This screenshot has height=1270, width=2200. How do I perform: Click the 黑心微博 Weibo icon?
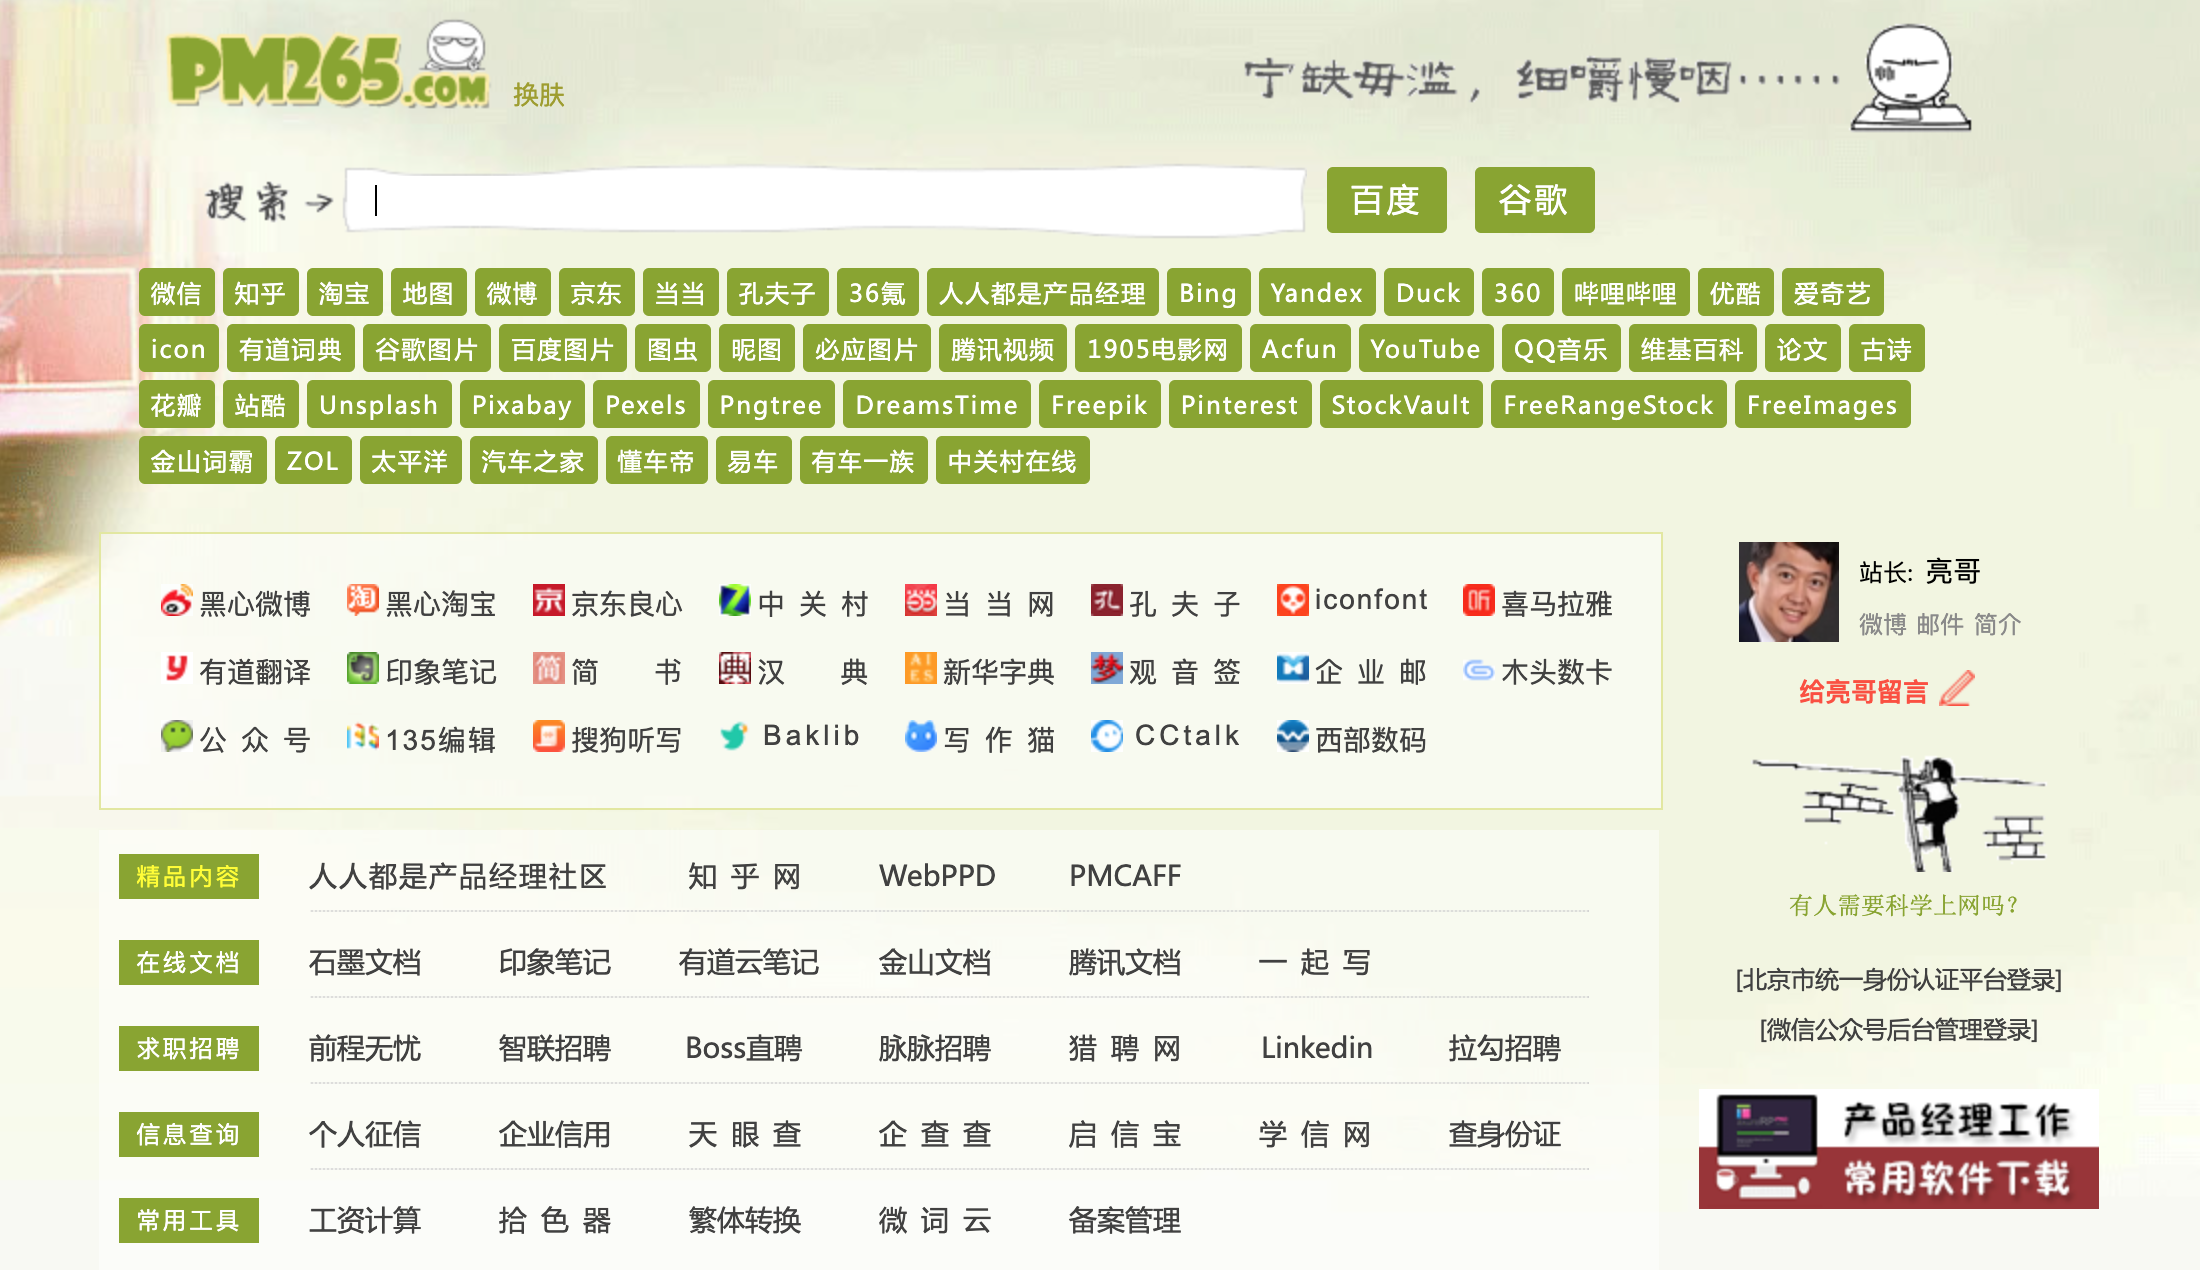[176, 601]
